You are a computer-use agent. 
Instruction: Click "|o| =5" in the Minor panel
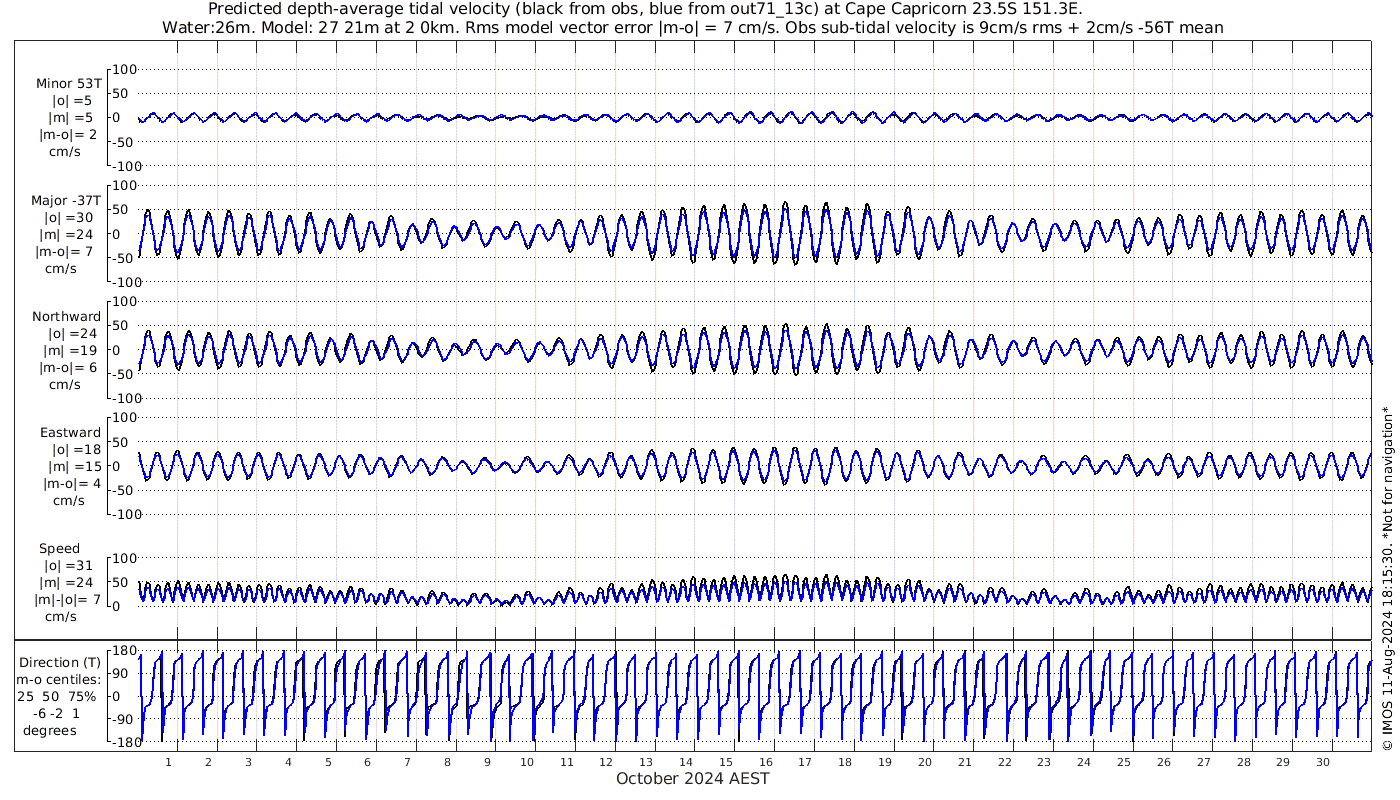click(72, 101)
